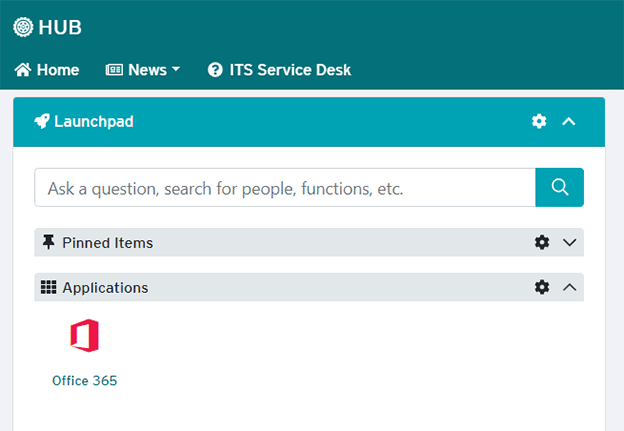Click the Applications grid icon
This screenshot has height=431, width=624.
point(48,287)
